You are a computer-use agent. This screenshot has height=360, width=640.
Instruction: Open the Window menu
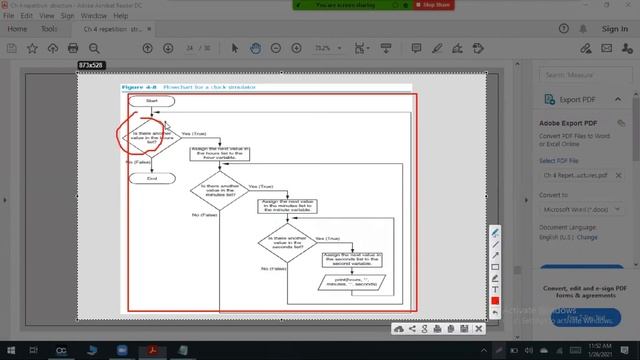point(93,16)
